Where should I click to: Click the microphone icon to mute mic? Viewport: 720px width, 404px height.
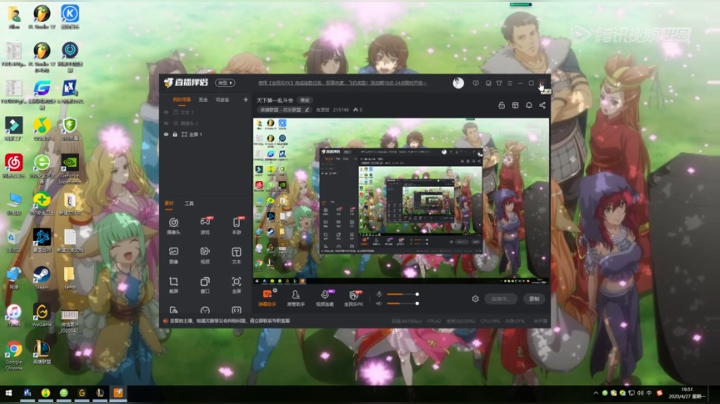click(379, 294)
